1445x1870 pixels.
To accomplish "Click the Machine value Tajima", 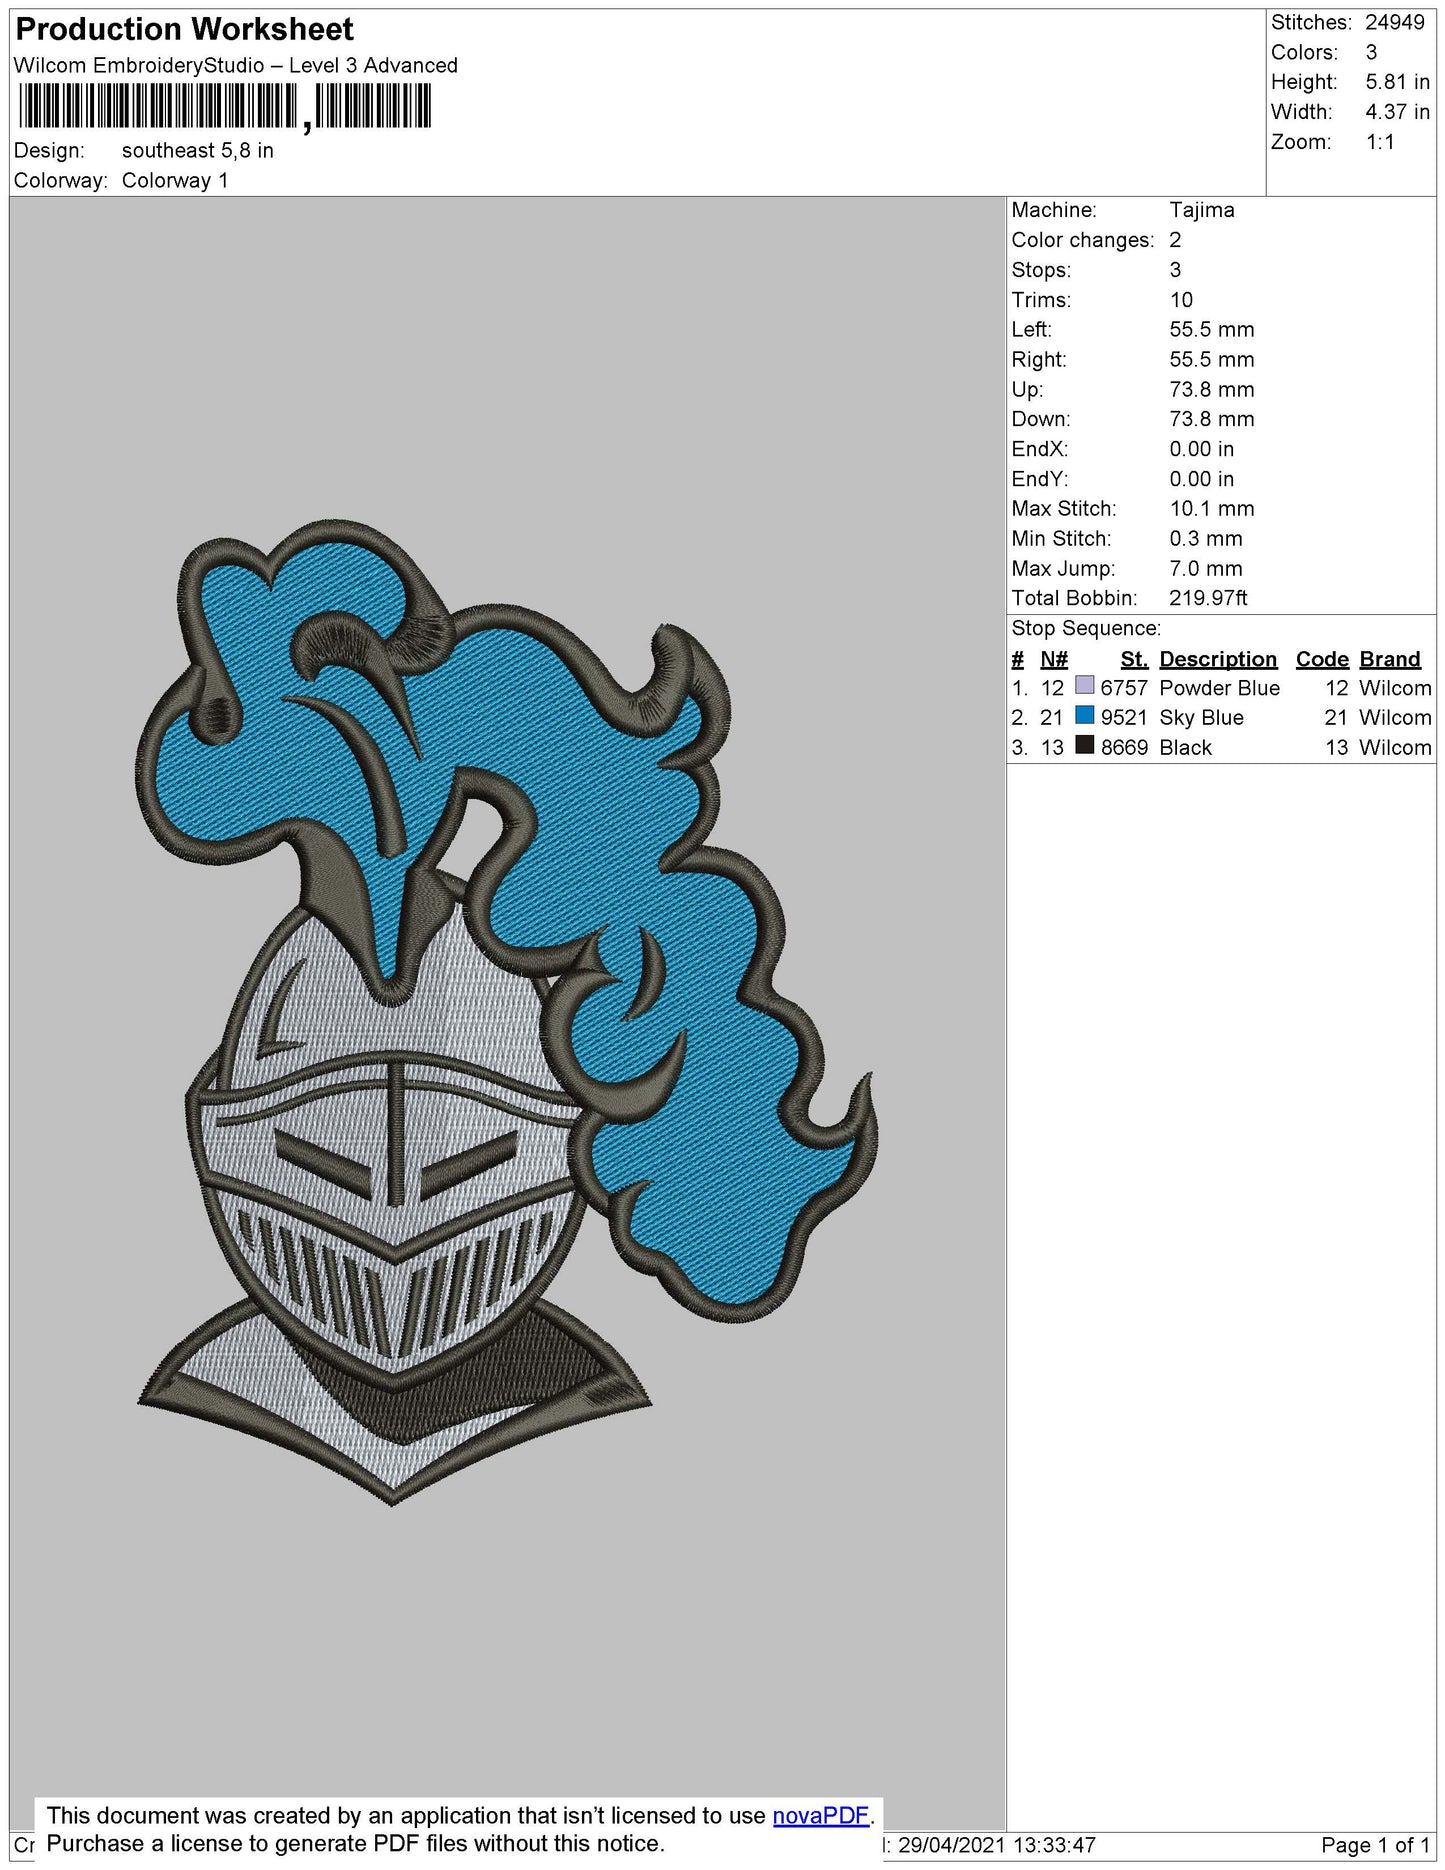I will click(x=1202, y=211).
